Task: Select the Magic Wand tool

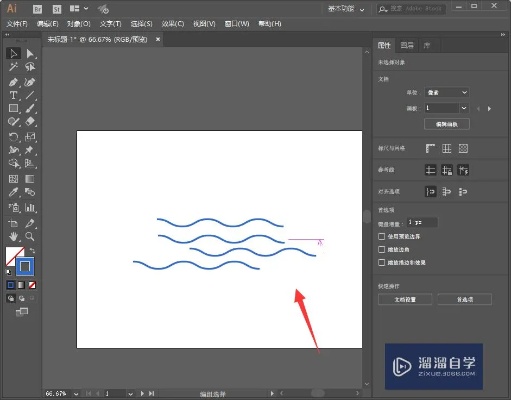Action: coord(13,67)
